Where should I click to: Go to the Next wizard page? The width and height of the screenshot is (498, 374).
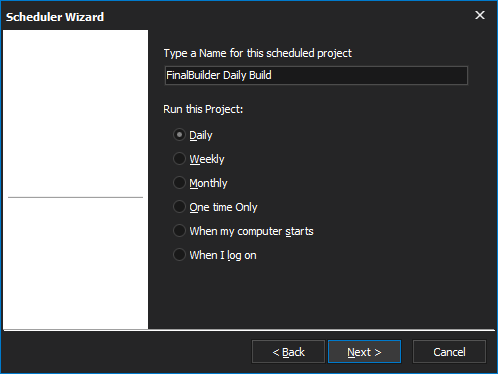364,352
